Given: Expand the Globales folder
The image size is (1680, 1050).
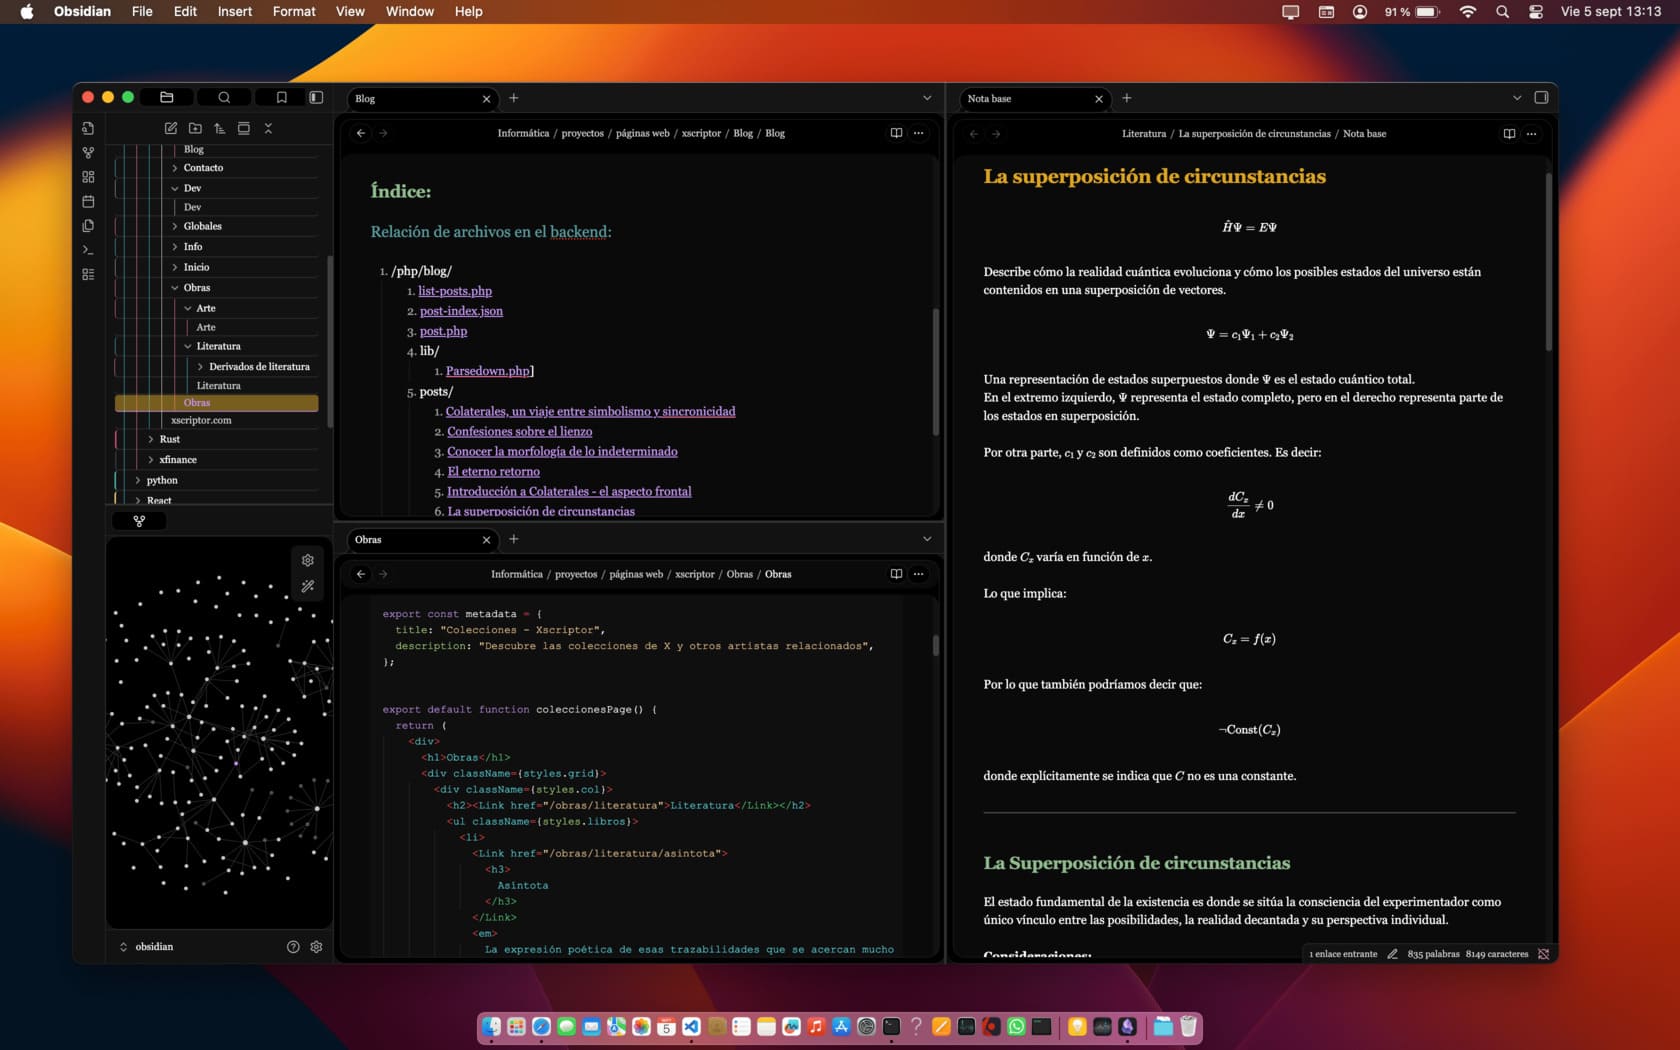Looking at the screenshot, I should [x=175, y=226].
